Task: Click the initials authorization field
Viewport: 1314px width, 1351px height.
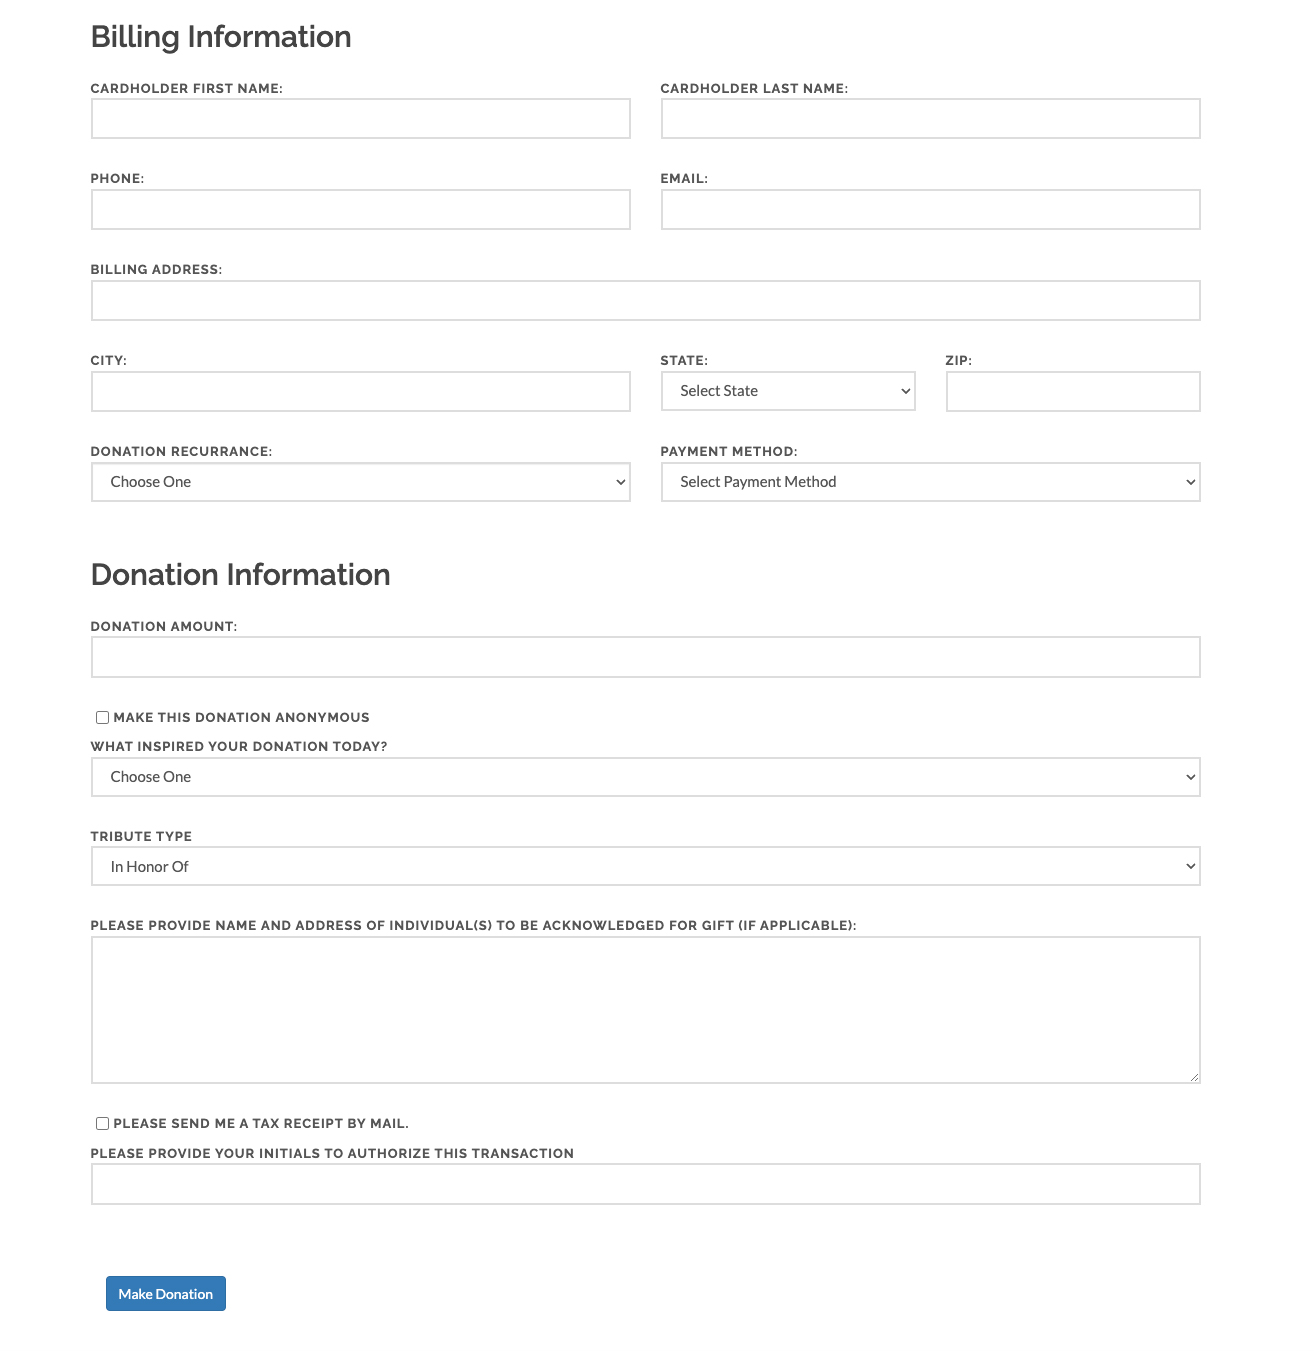Action: pyautogui.click(x=645, y=1184)
